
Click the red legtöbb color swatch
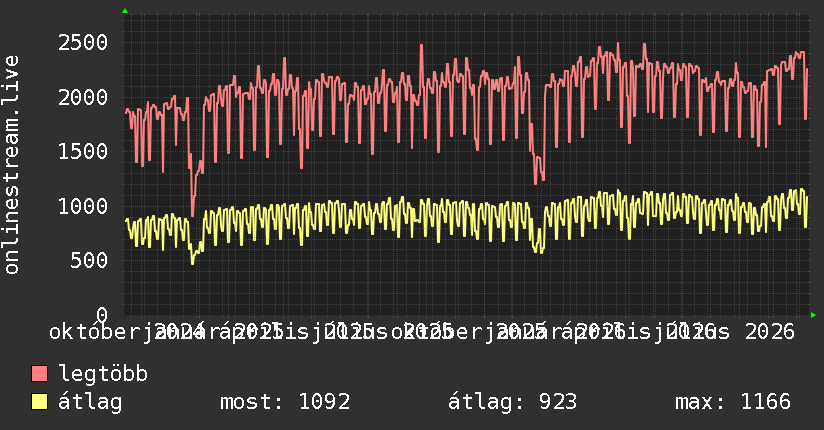[39, 374]
